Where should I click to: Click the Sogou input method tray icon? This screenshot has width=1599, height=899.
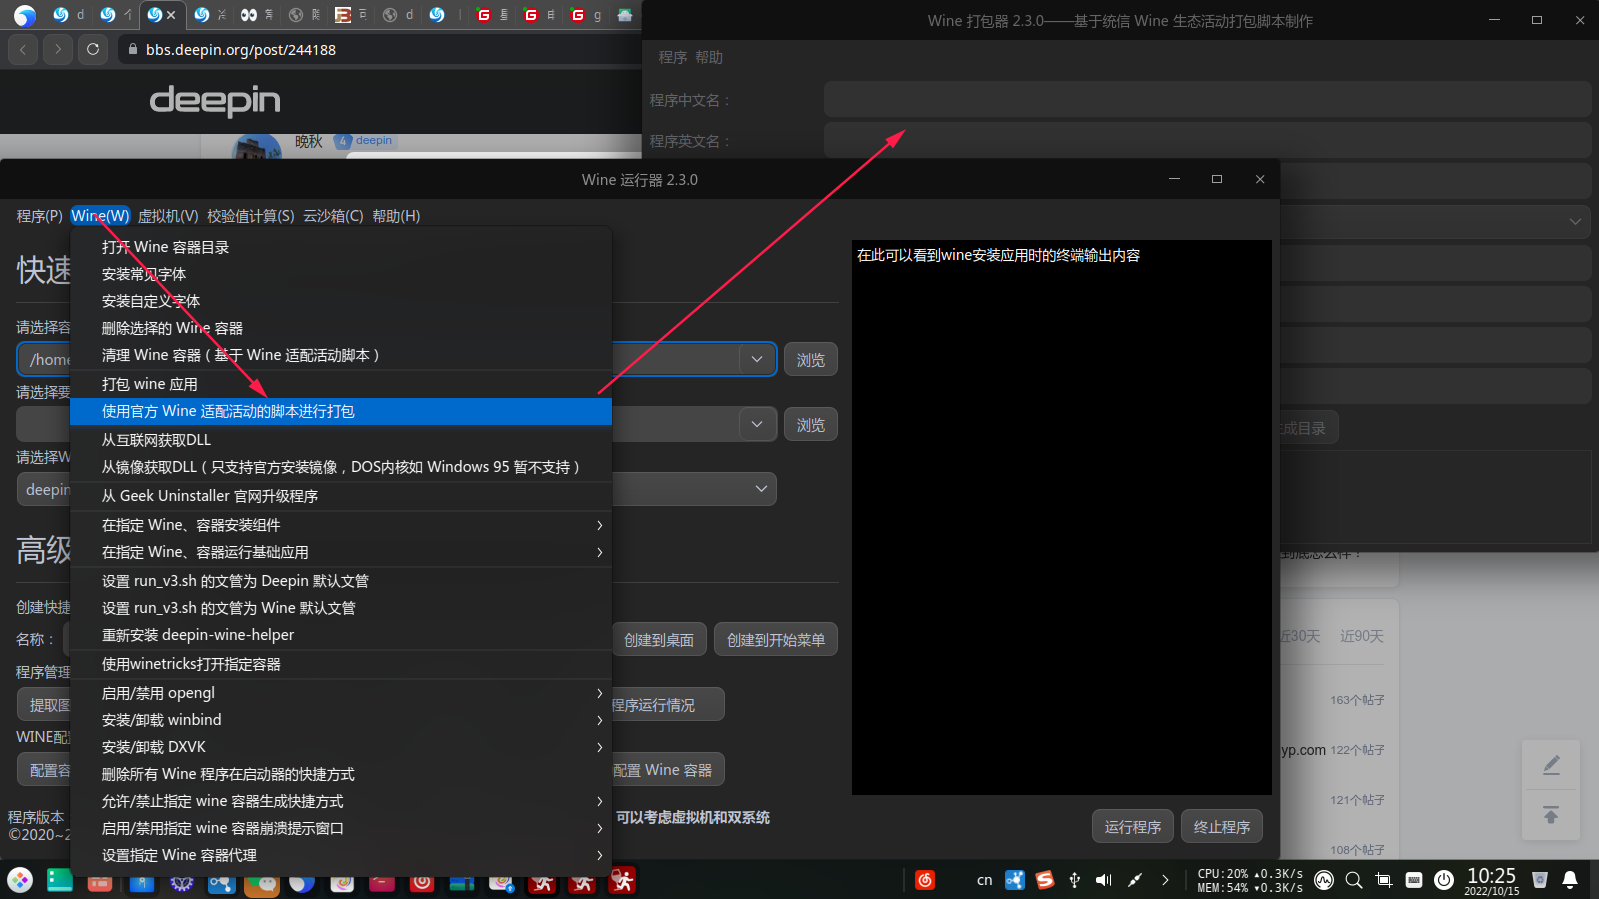(x=1045, y=880)
